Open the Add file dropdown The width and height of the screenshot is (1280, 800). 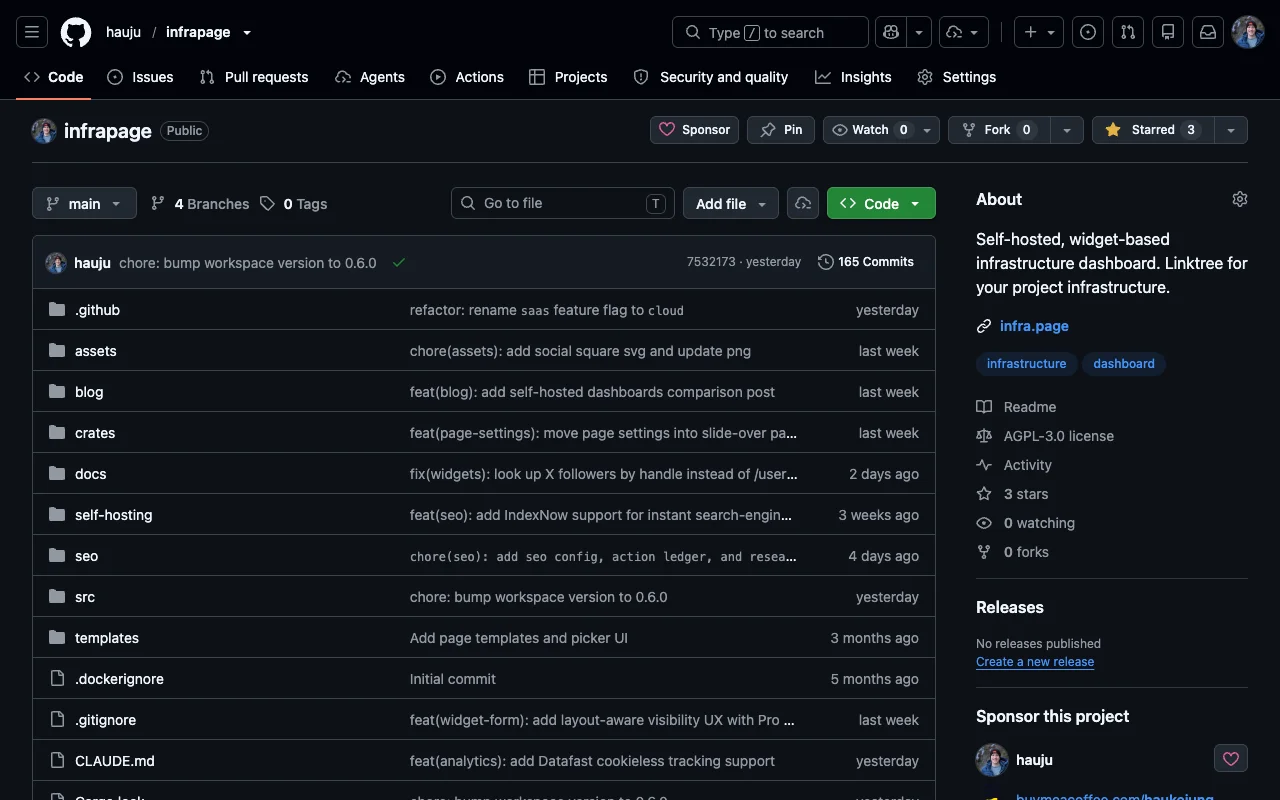click(x=731, y=203)
